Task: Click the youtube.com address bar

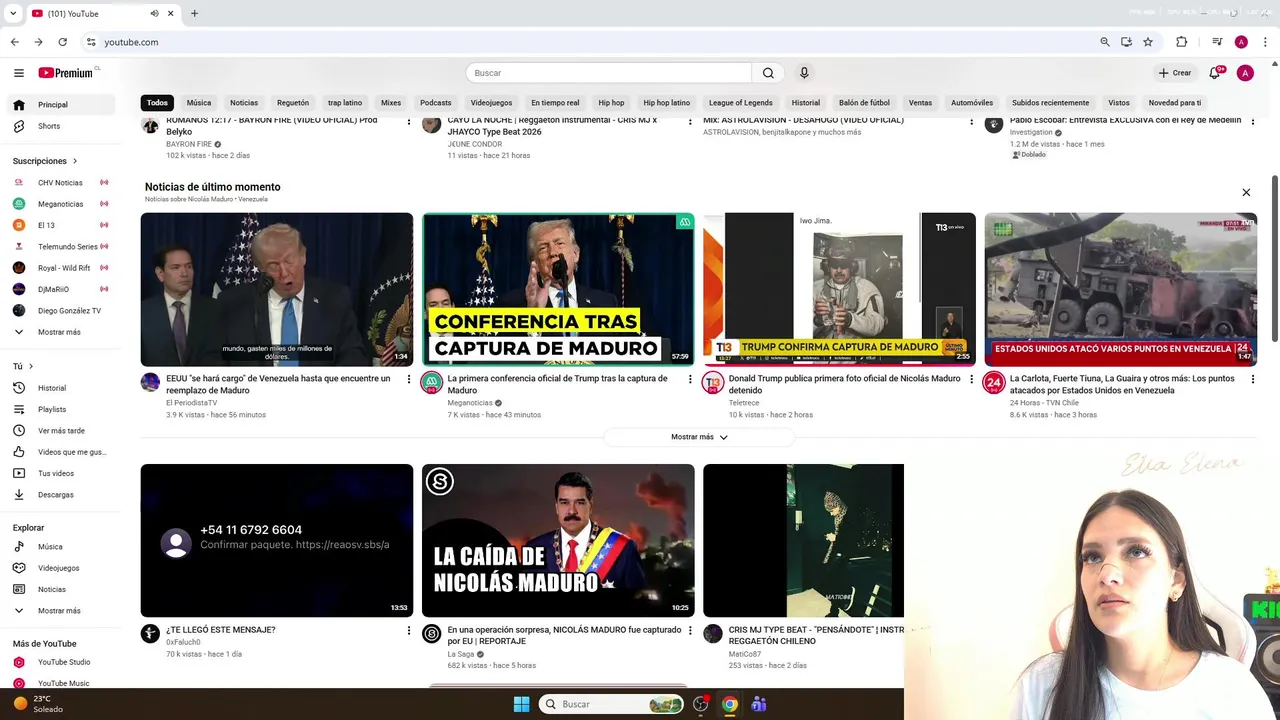Action: click(x=590, y=42)
